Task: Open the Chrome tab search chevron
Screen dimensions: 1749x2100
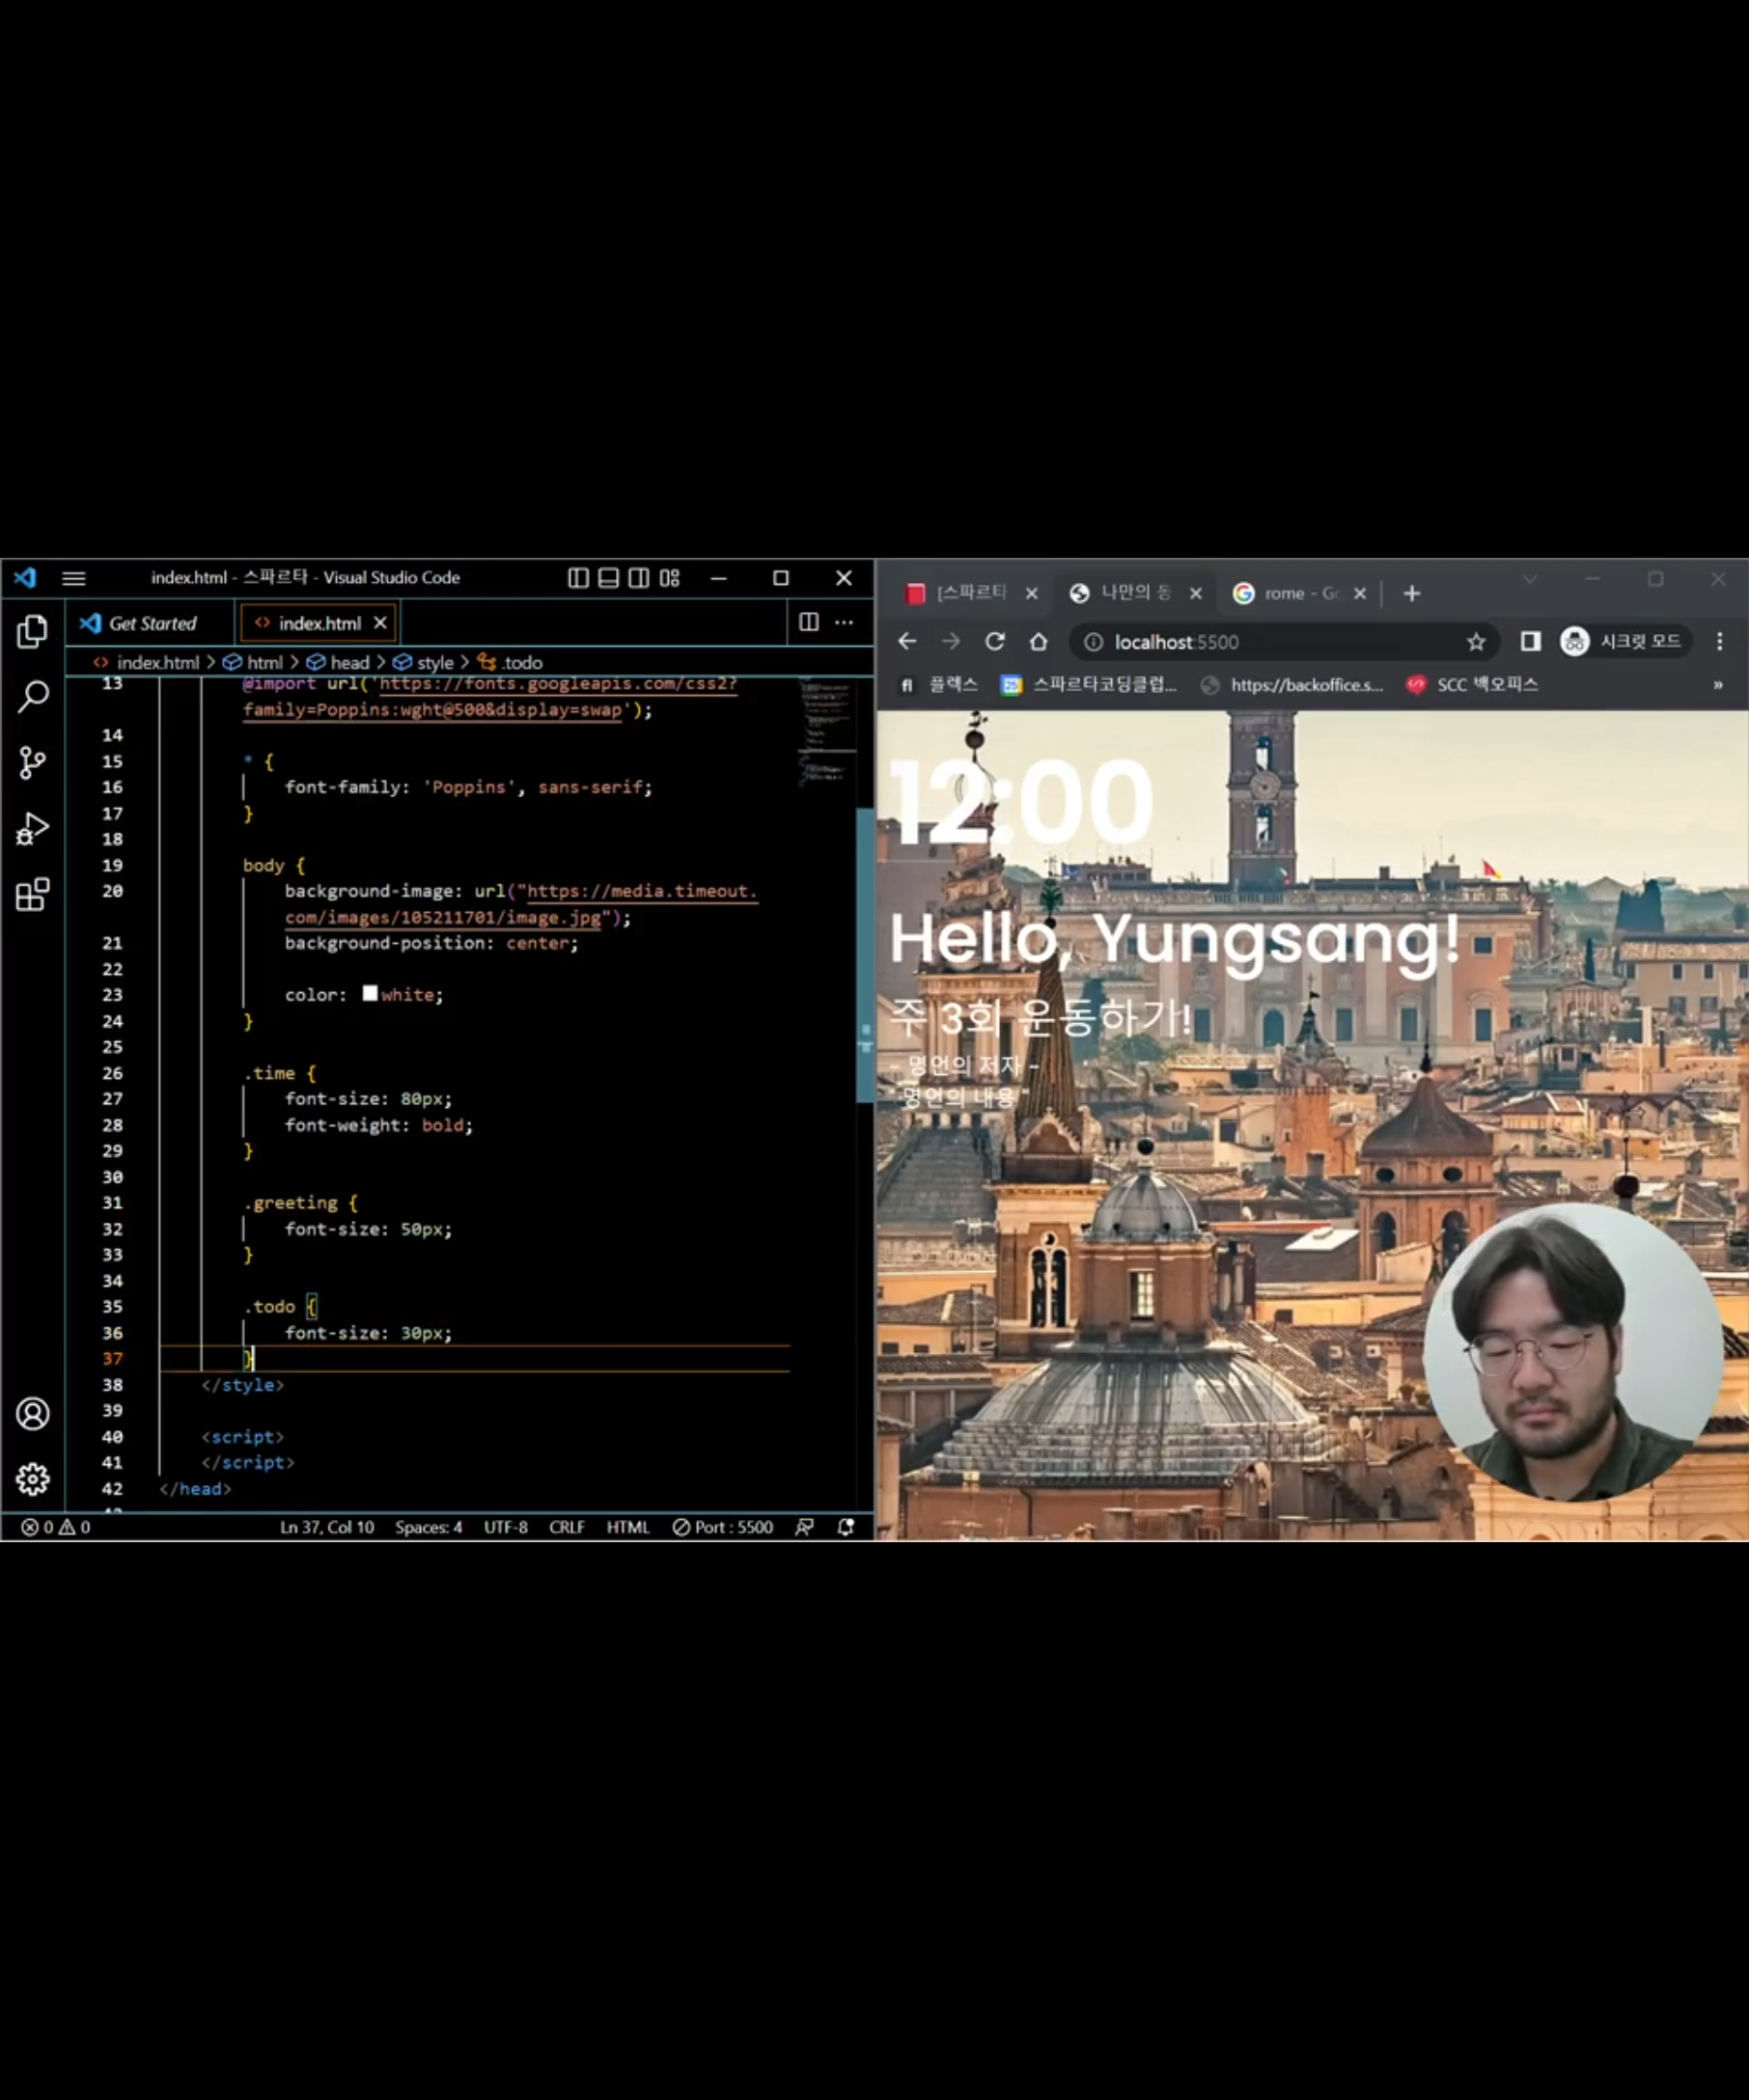Action: (x=1530, y=579)
